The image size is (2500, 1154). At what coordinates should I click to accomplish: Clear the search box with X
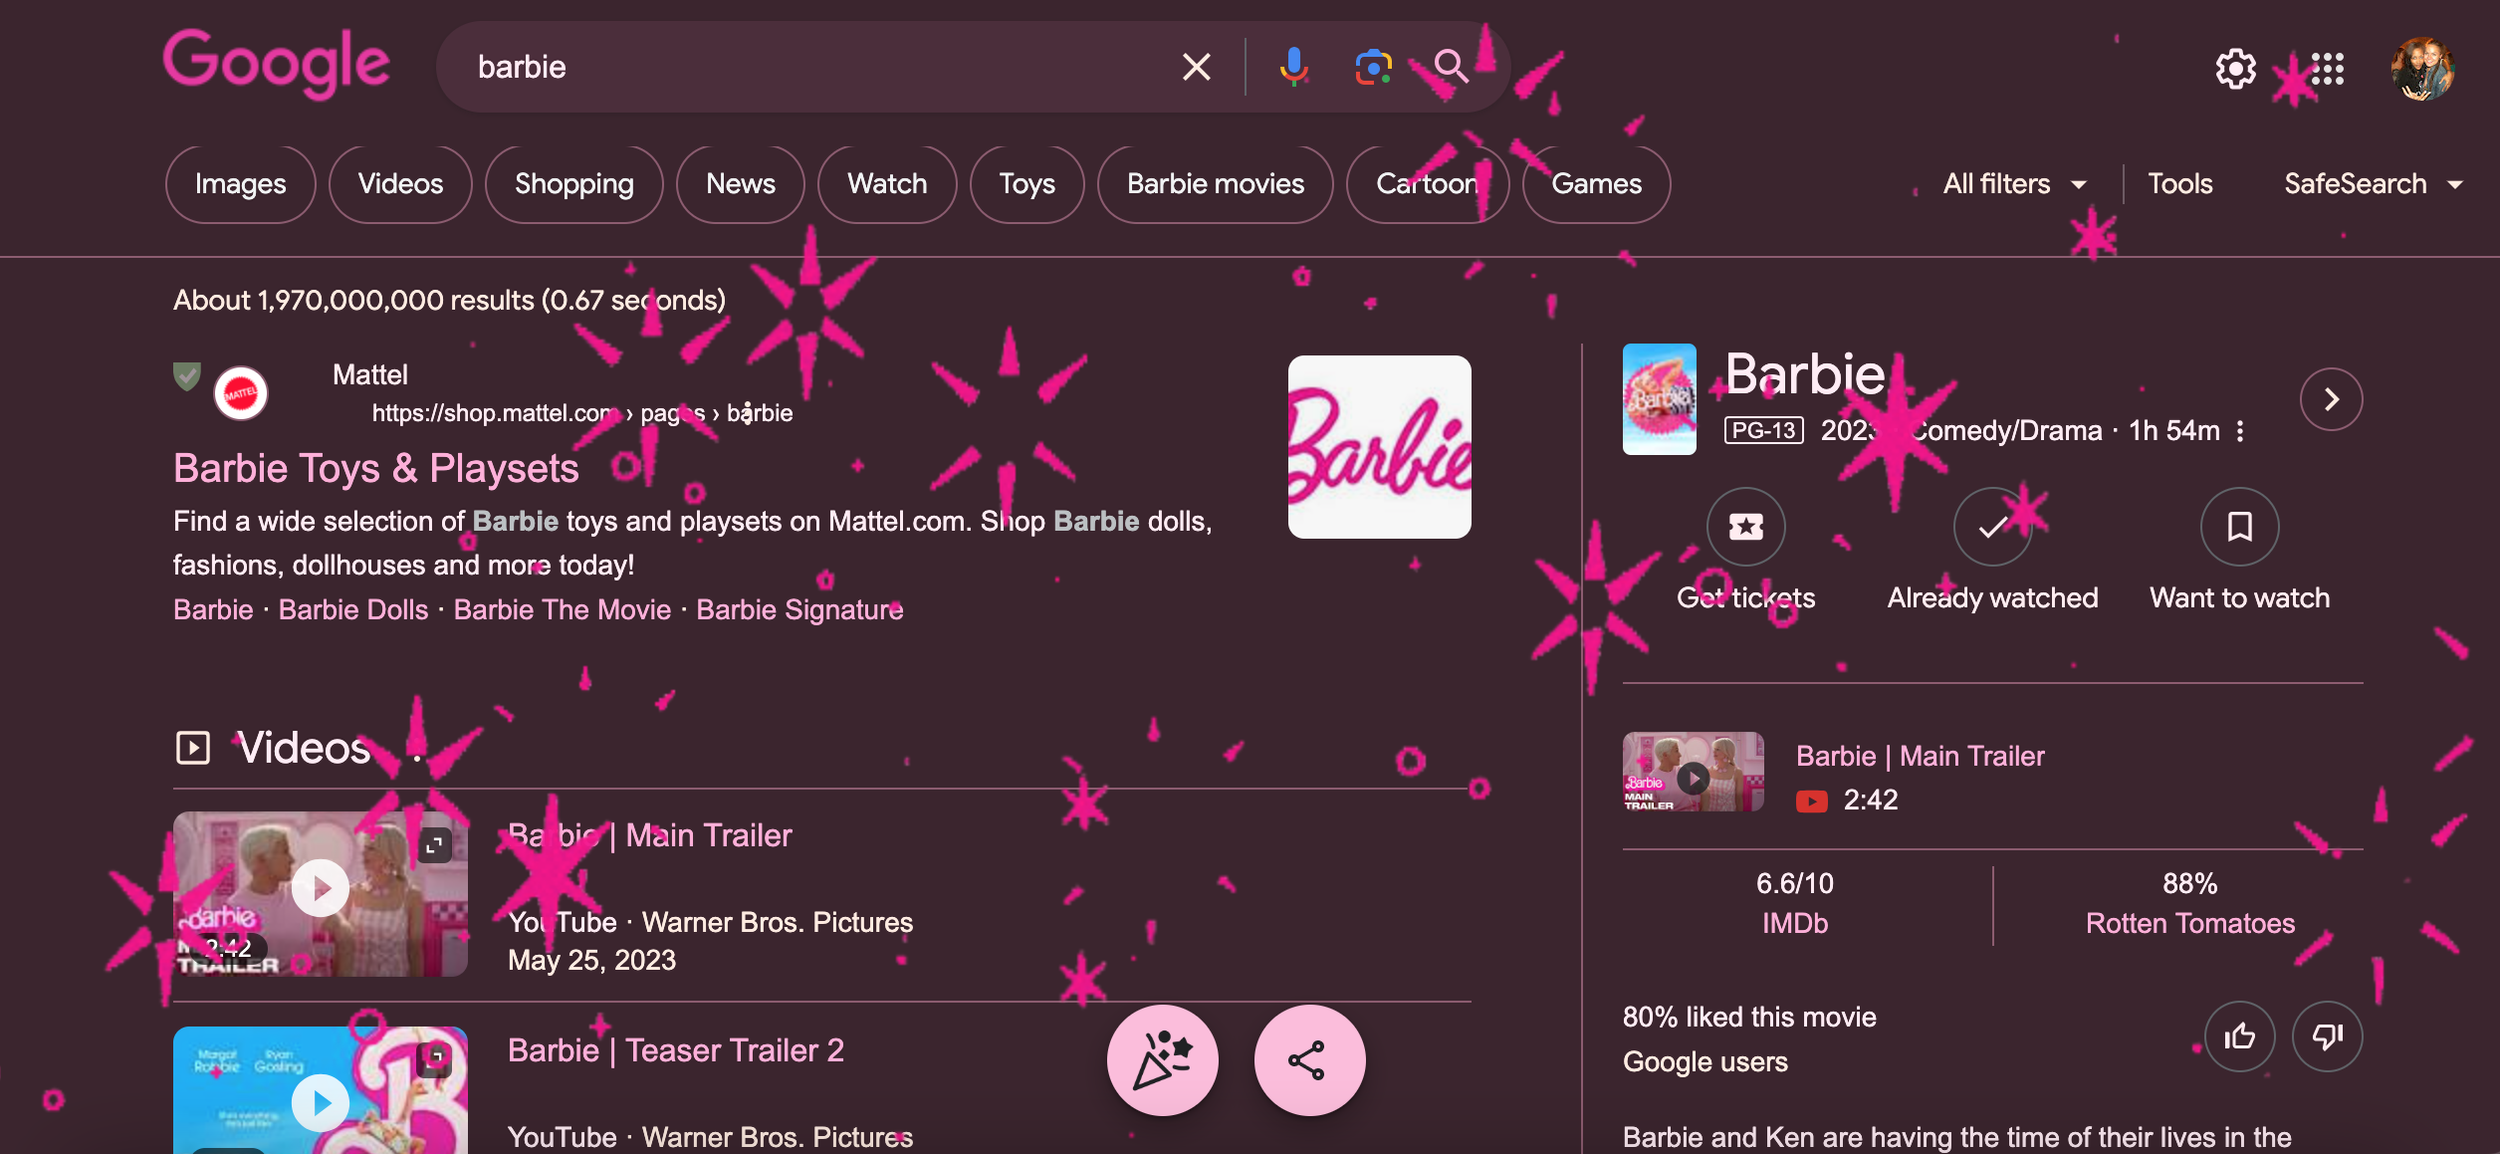[1196, 67]
